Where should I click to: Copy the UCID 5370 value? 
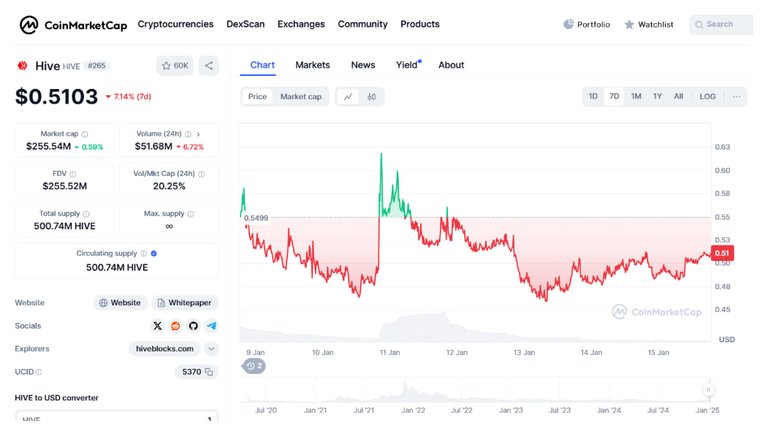click(x=209, y=372)
